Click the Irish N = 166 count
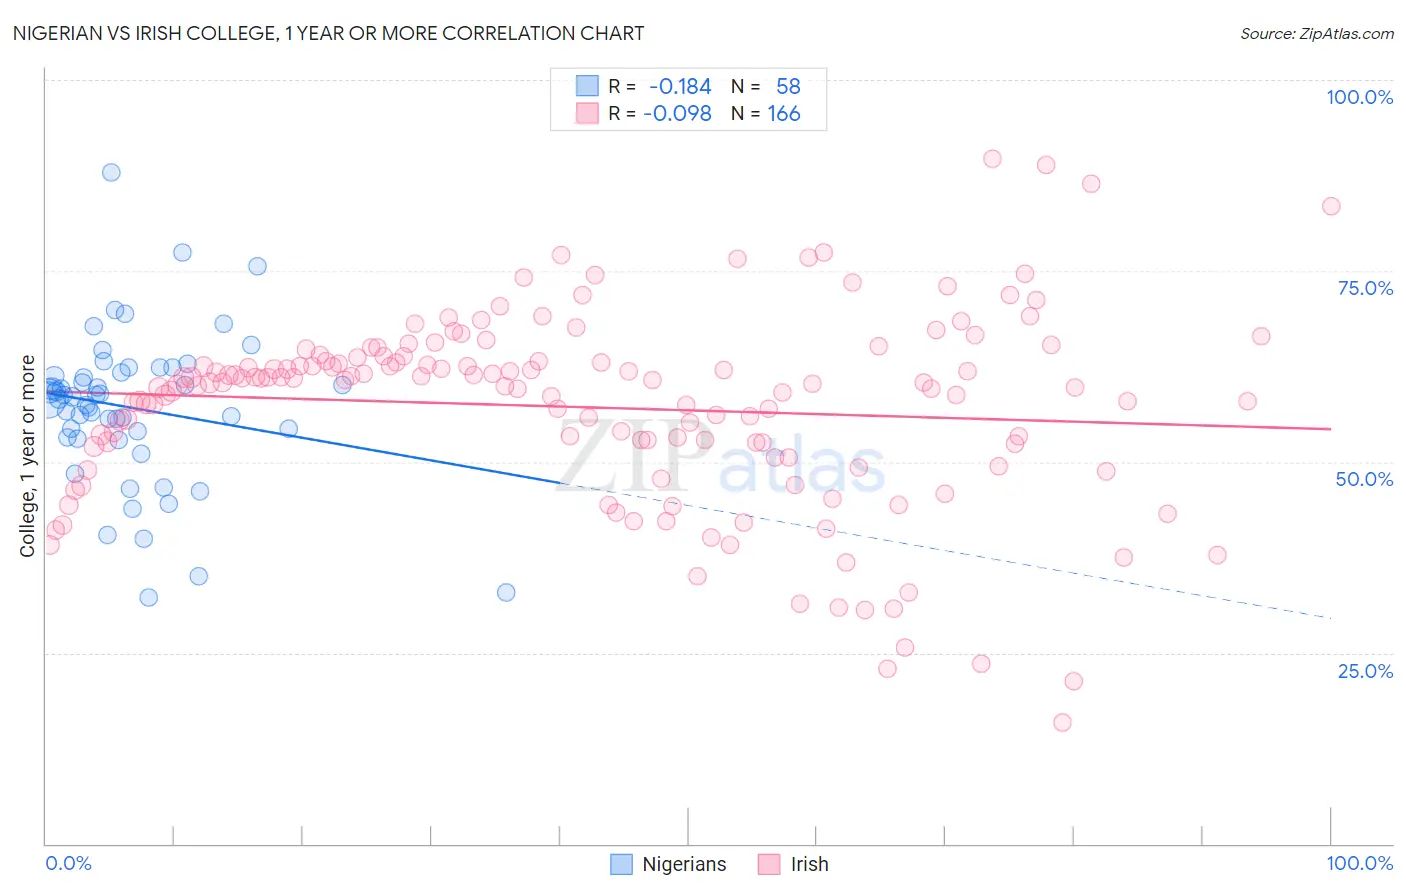The image size is (1406, 892). [x=784, y=113]
